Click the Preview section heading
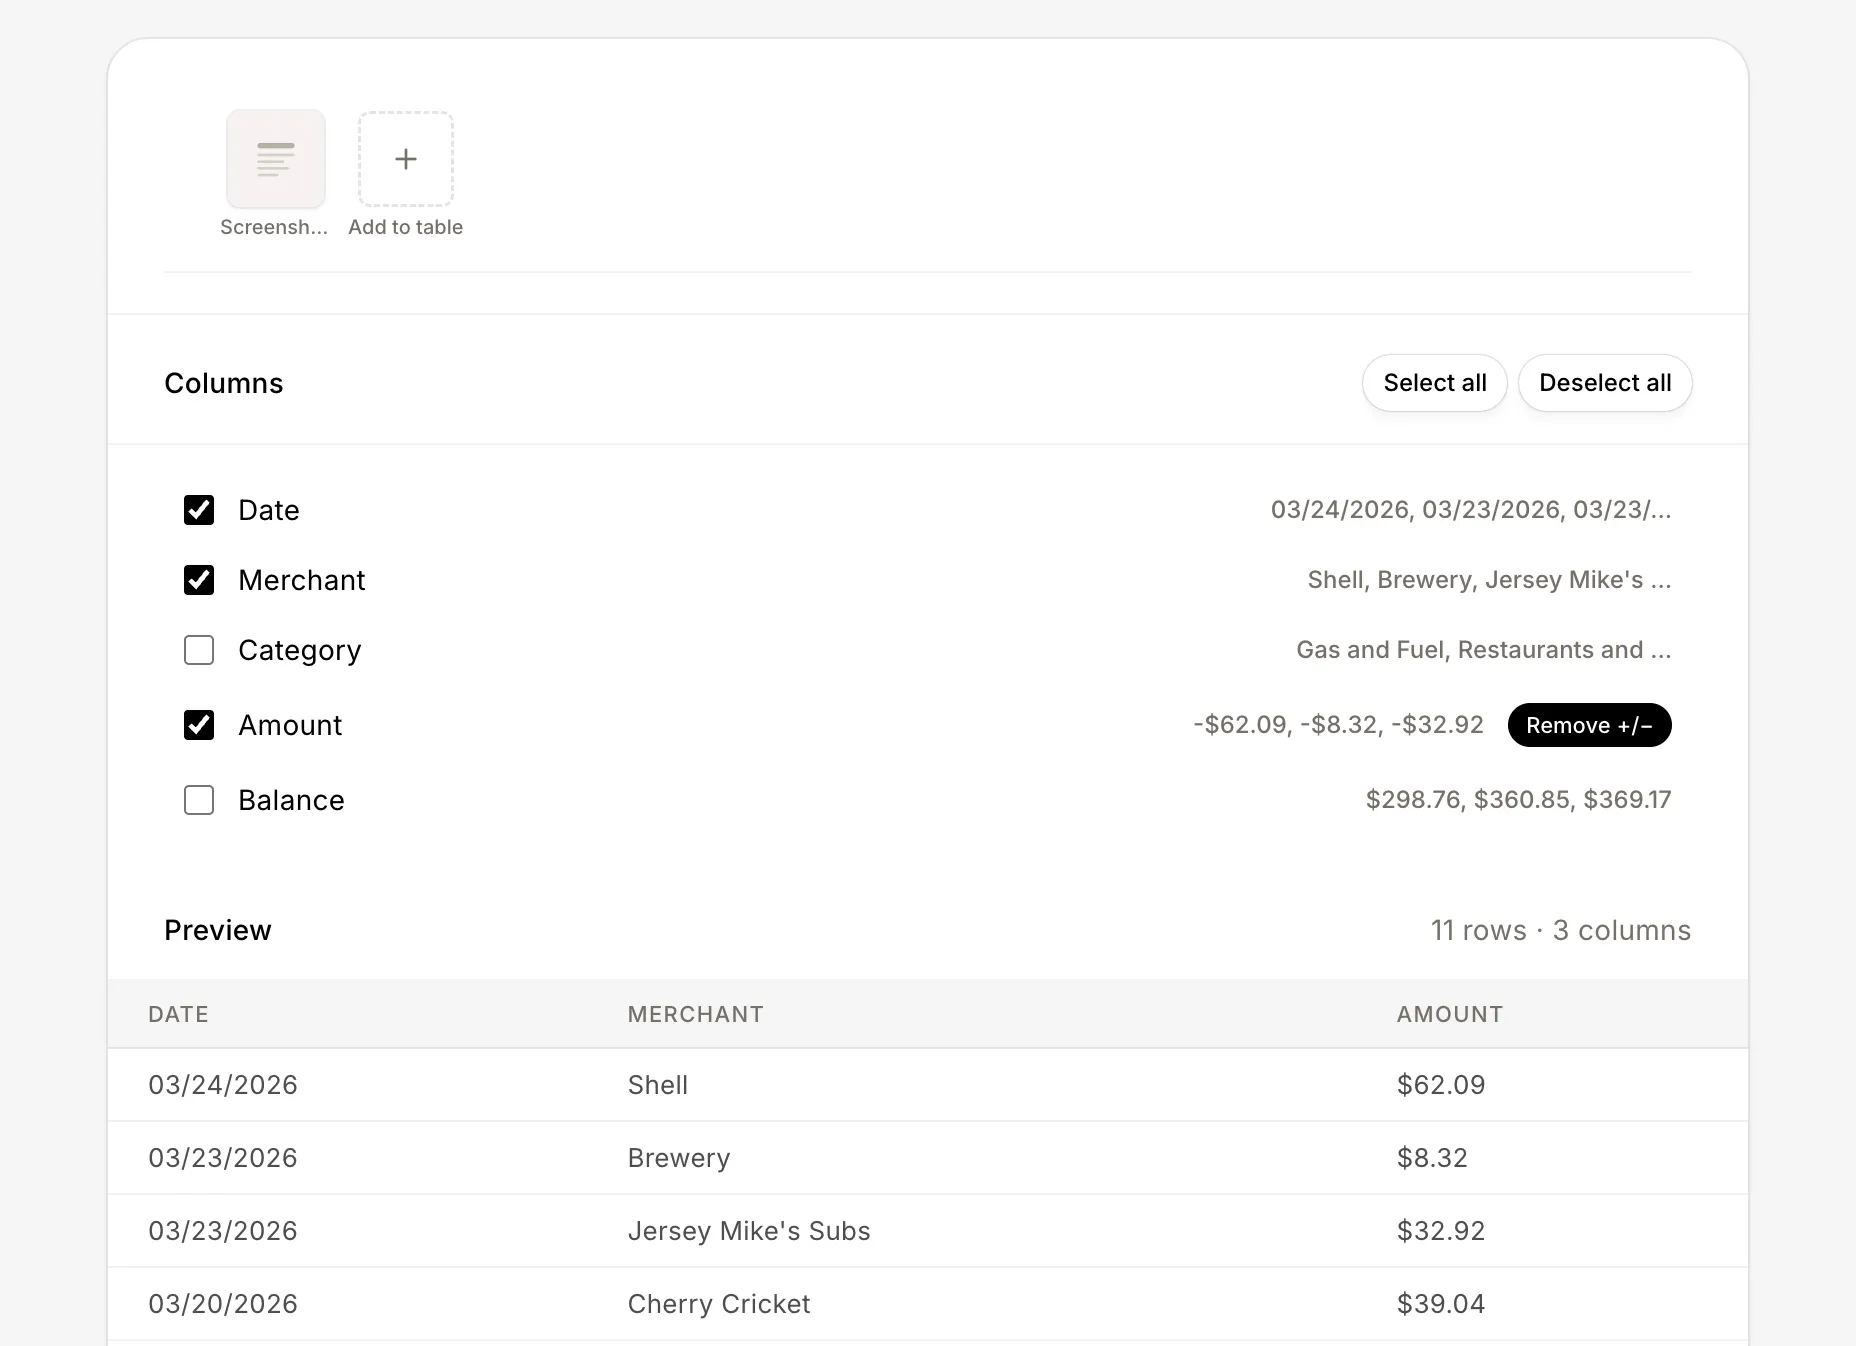The image size is (1856, 1346). tap(218, 930)
